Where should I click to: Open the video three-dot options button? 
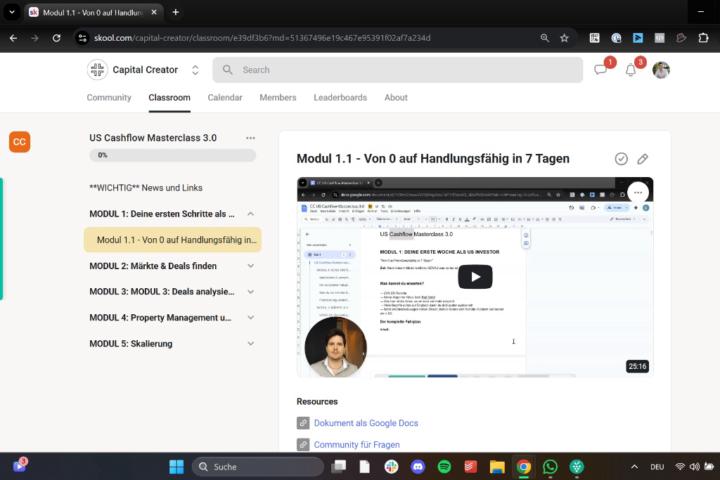pyautogui.click(x=638, y=192)
